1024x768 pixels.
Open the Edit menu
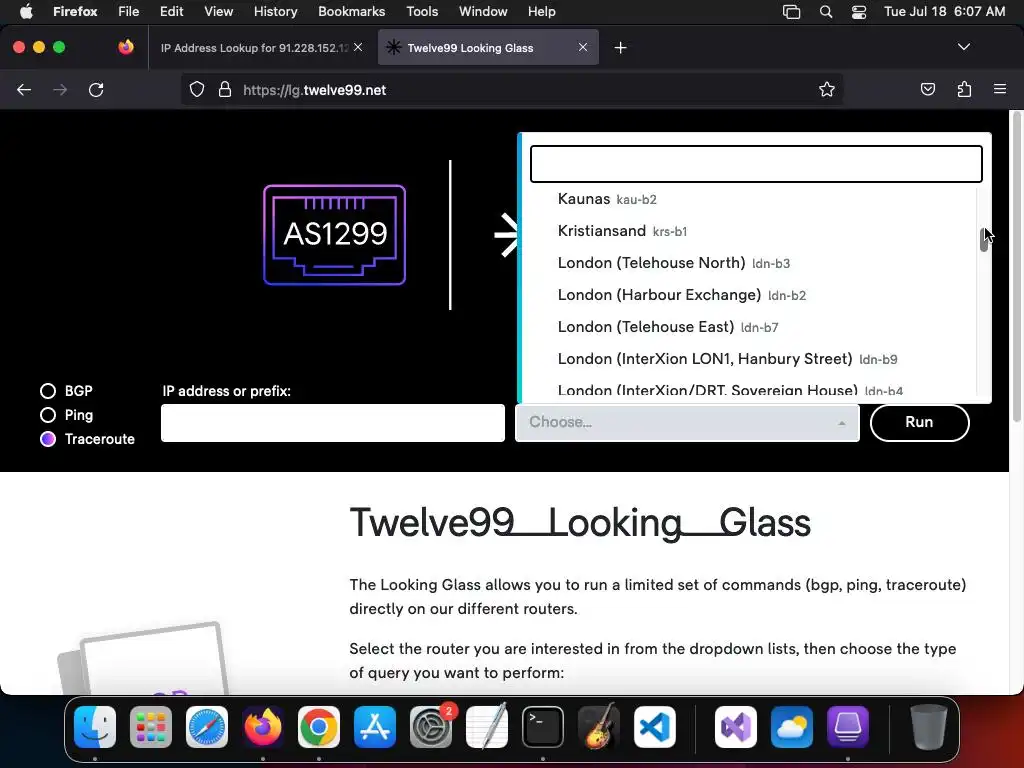[171, 11]
